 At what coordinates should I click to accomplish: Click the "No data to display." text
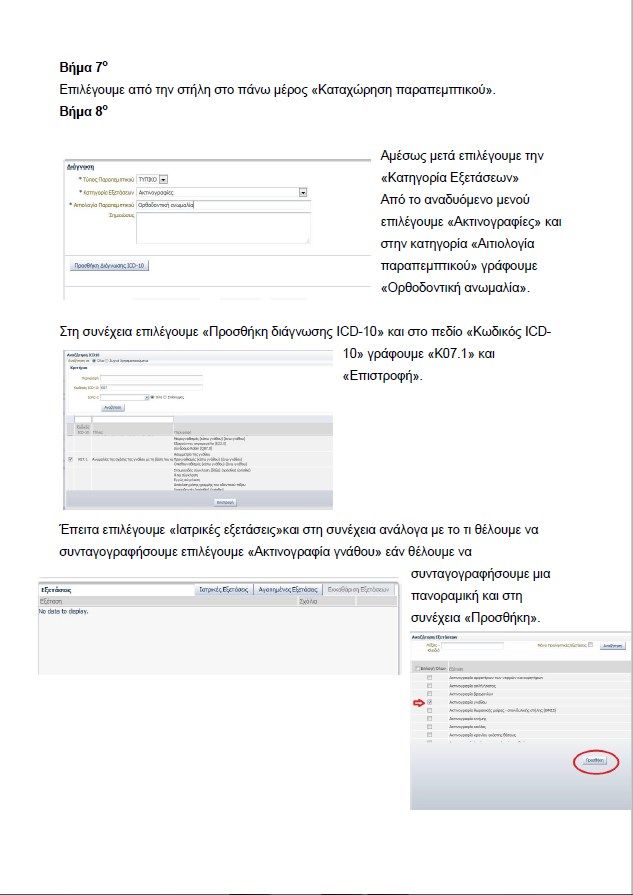point(63,611)
